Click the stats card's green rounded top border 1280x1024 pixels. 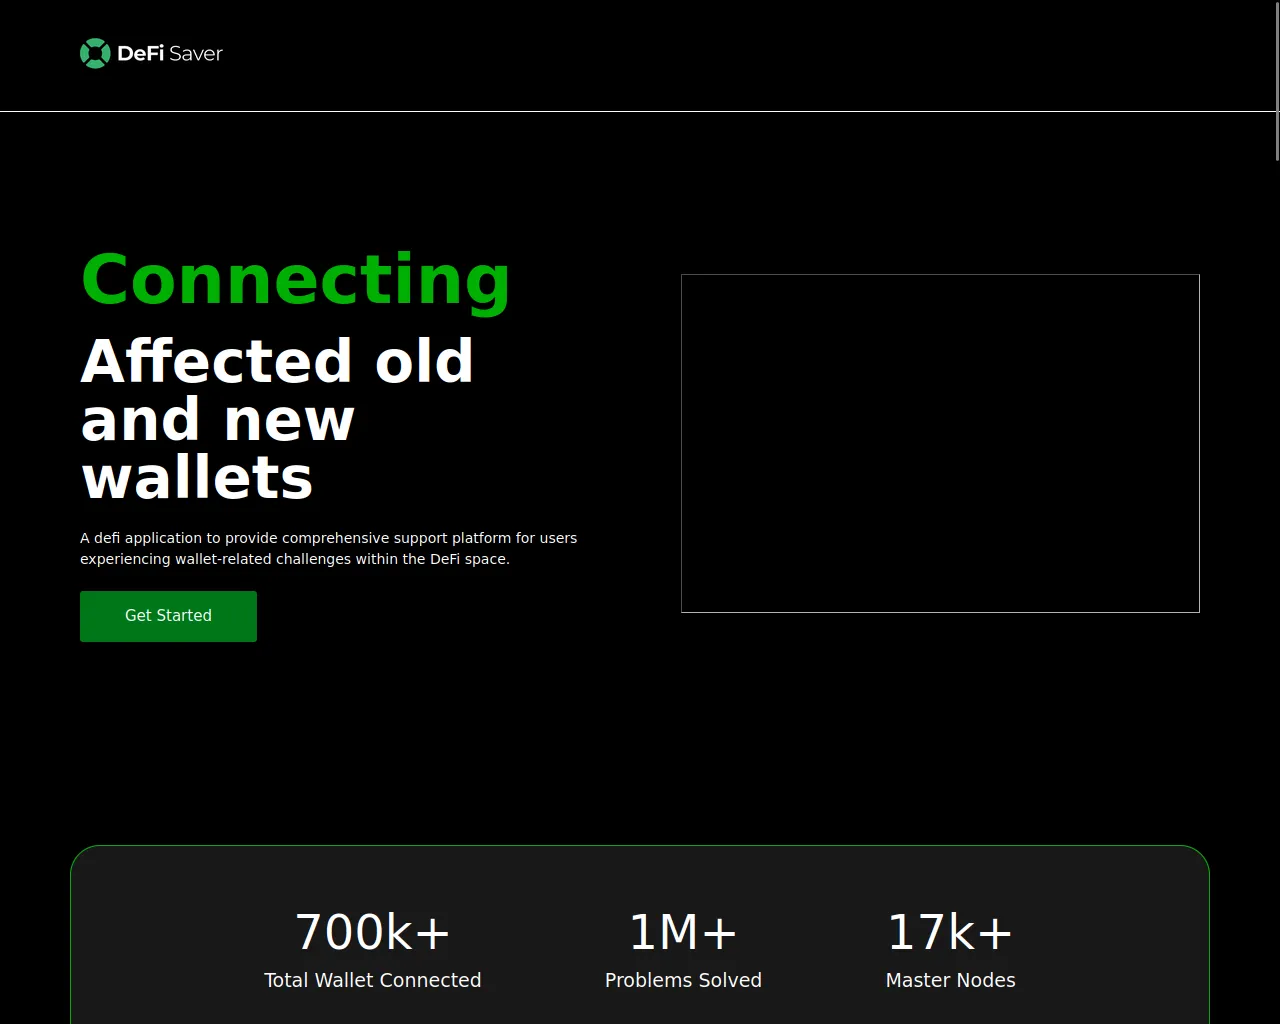coord(640,846)
